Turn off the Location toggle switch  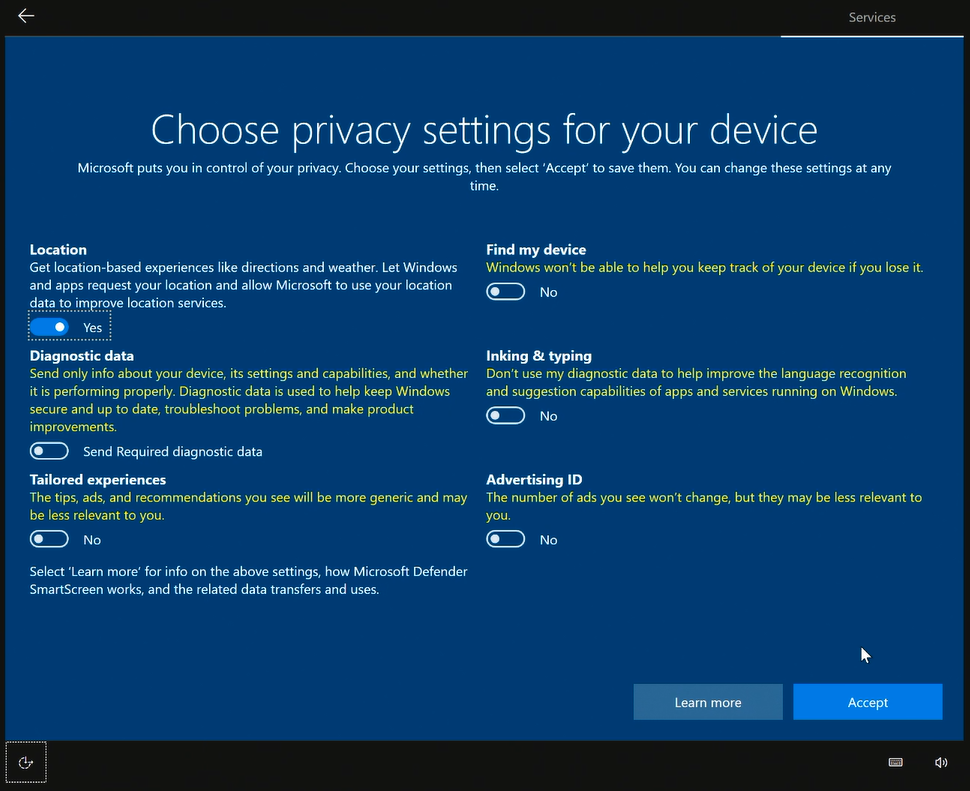49,327
